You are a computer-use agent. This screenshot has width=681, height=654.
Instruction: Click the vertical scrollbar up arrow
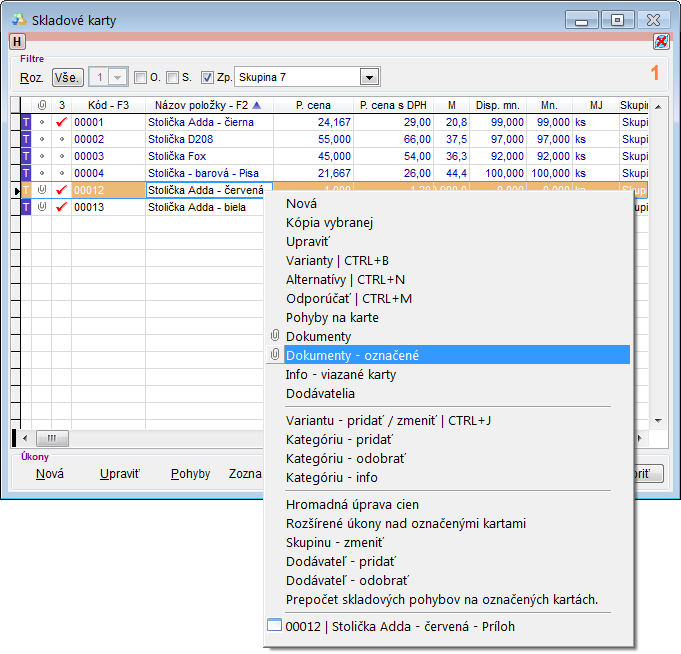pos(658,107)
